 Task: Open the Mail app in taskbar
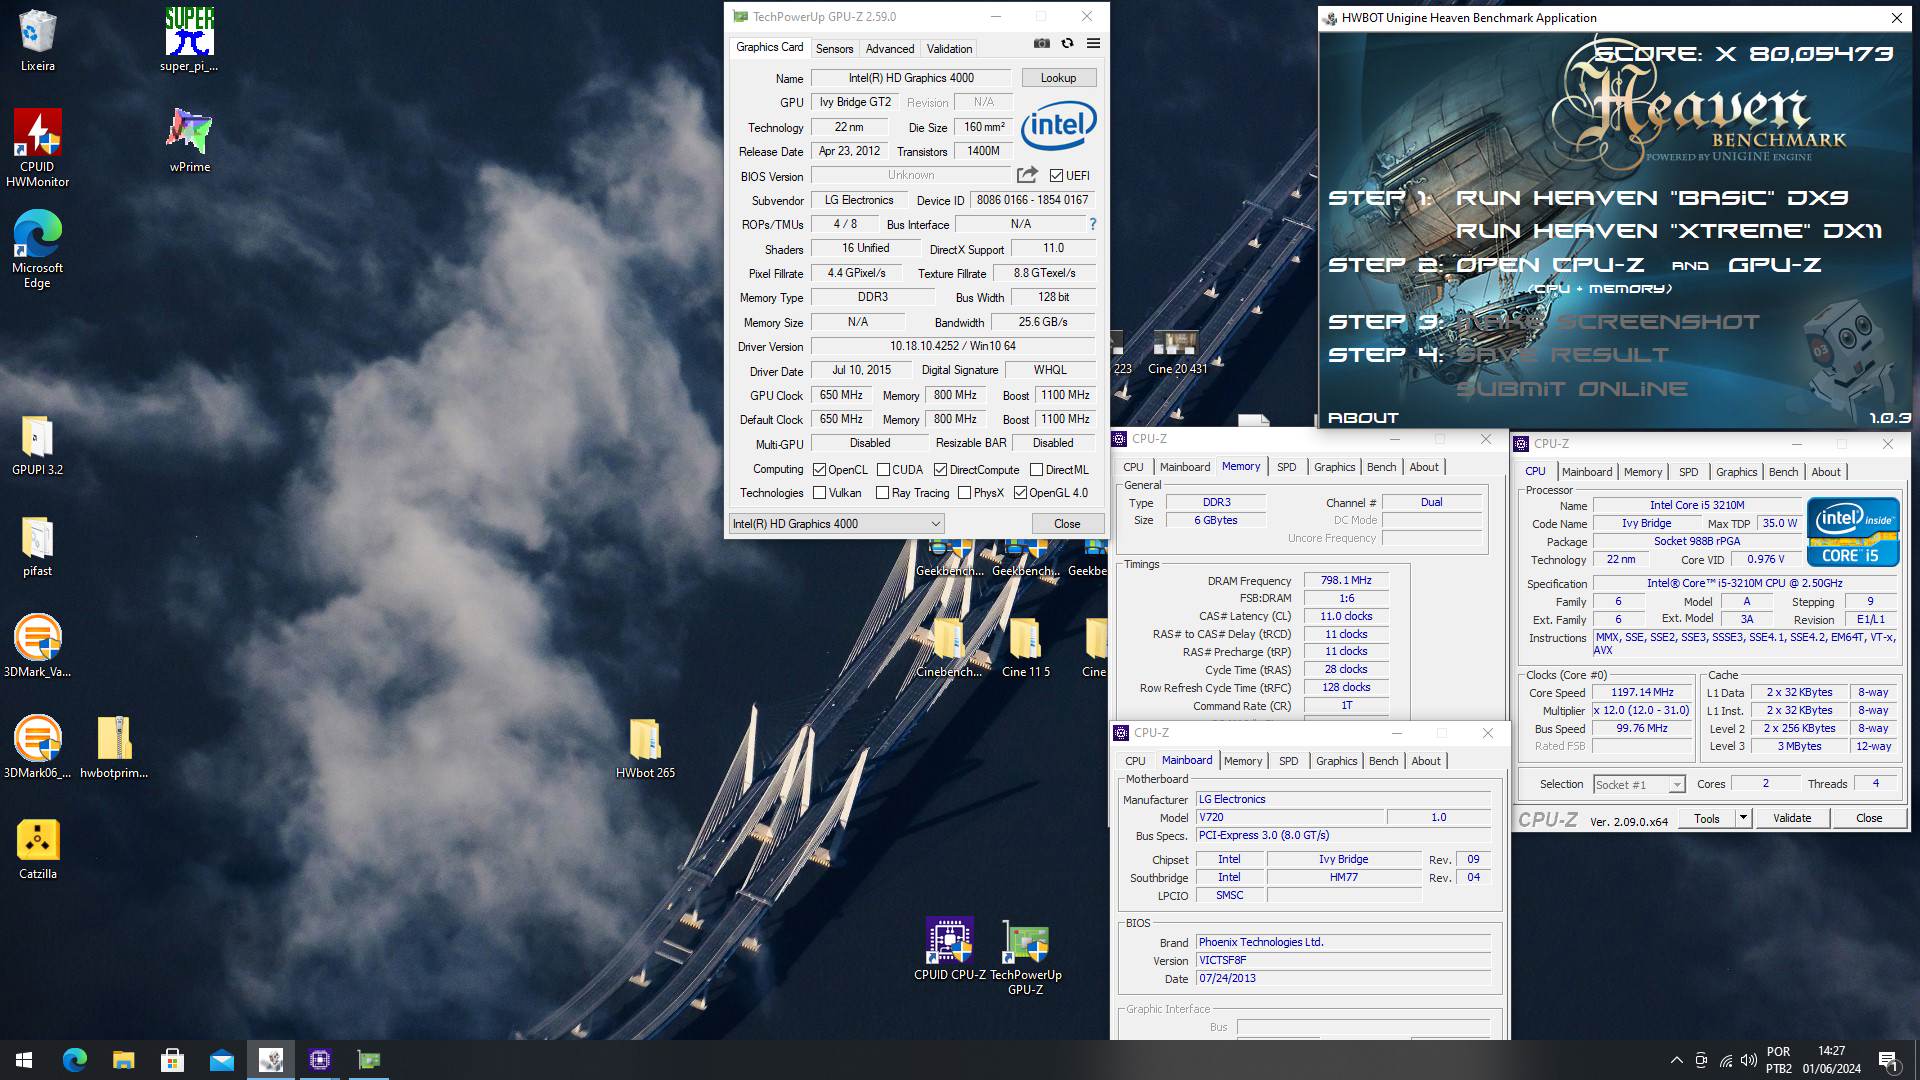tap(221, 1060)
